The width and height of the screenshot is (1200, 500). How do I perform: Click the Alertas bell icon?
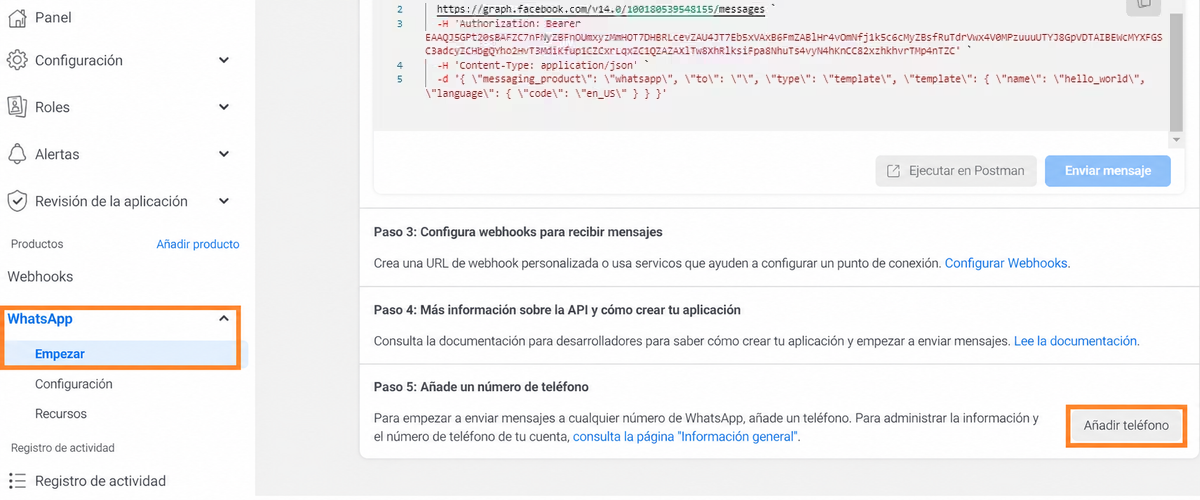[x=17, y=154]
